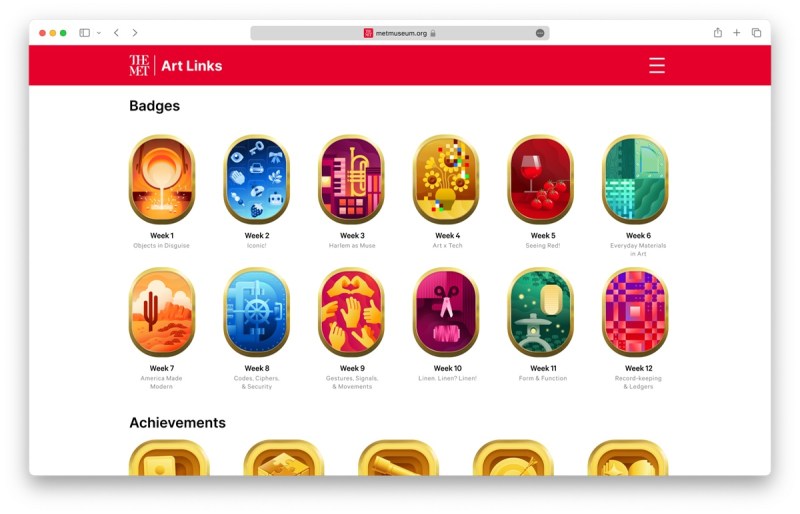Screen dimensions: 800x514
Task: Open the page options ellipsis in address bar
Action: pyautogui.click(x=540, y=33)
